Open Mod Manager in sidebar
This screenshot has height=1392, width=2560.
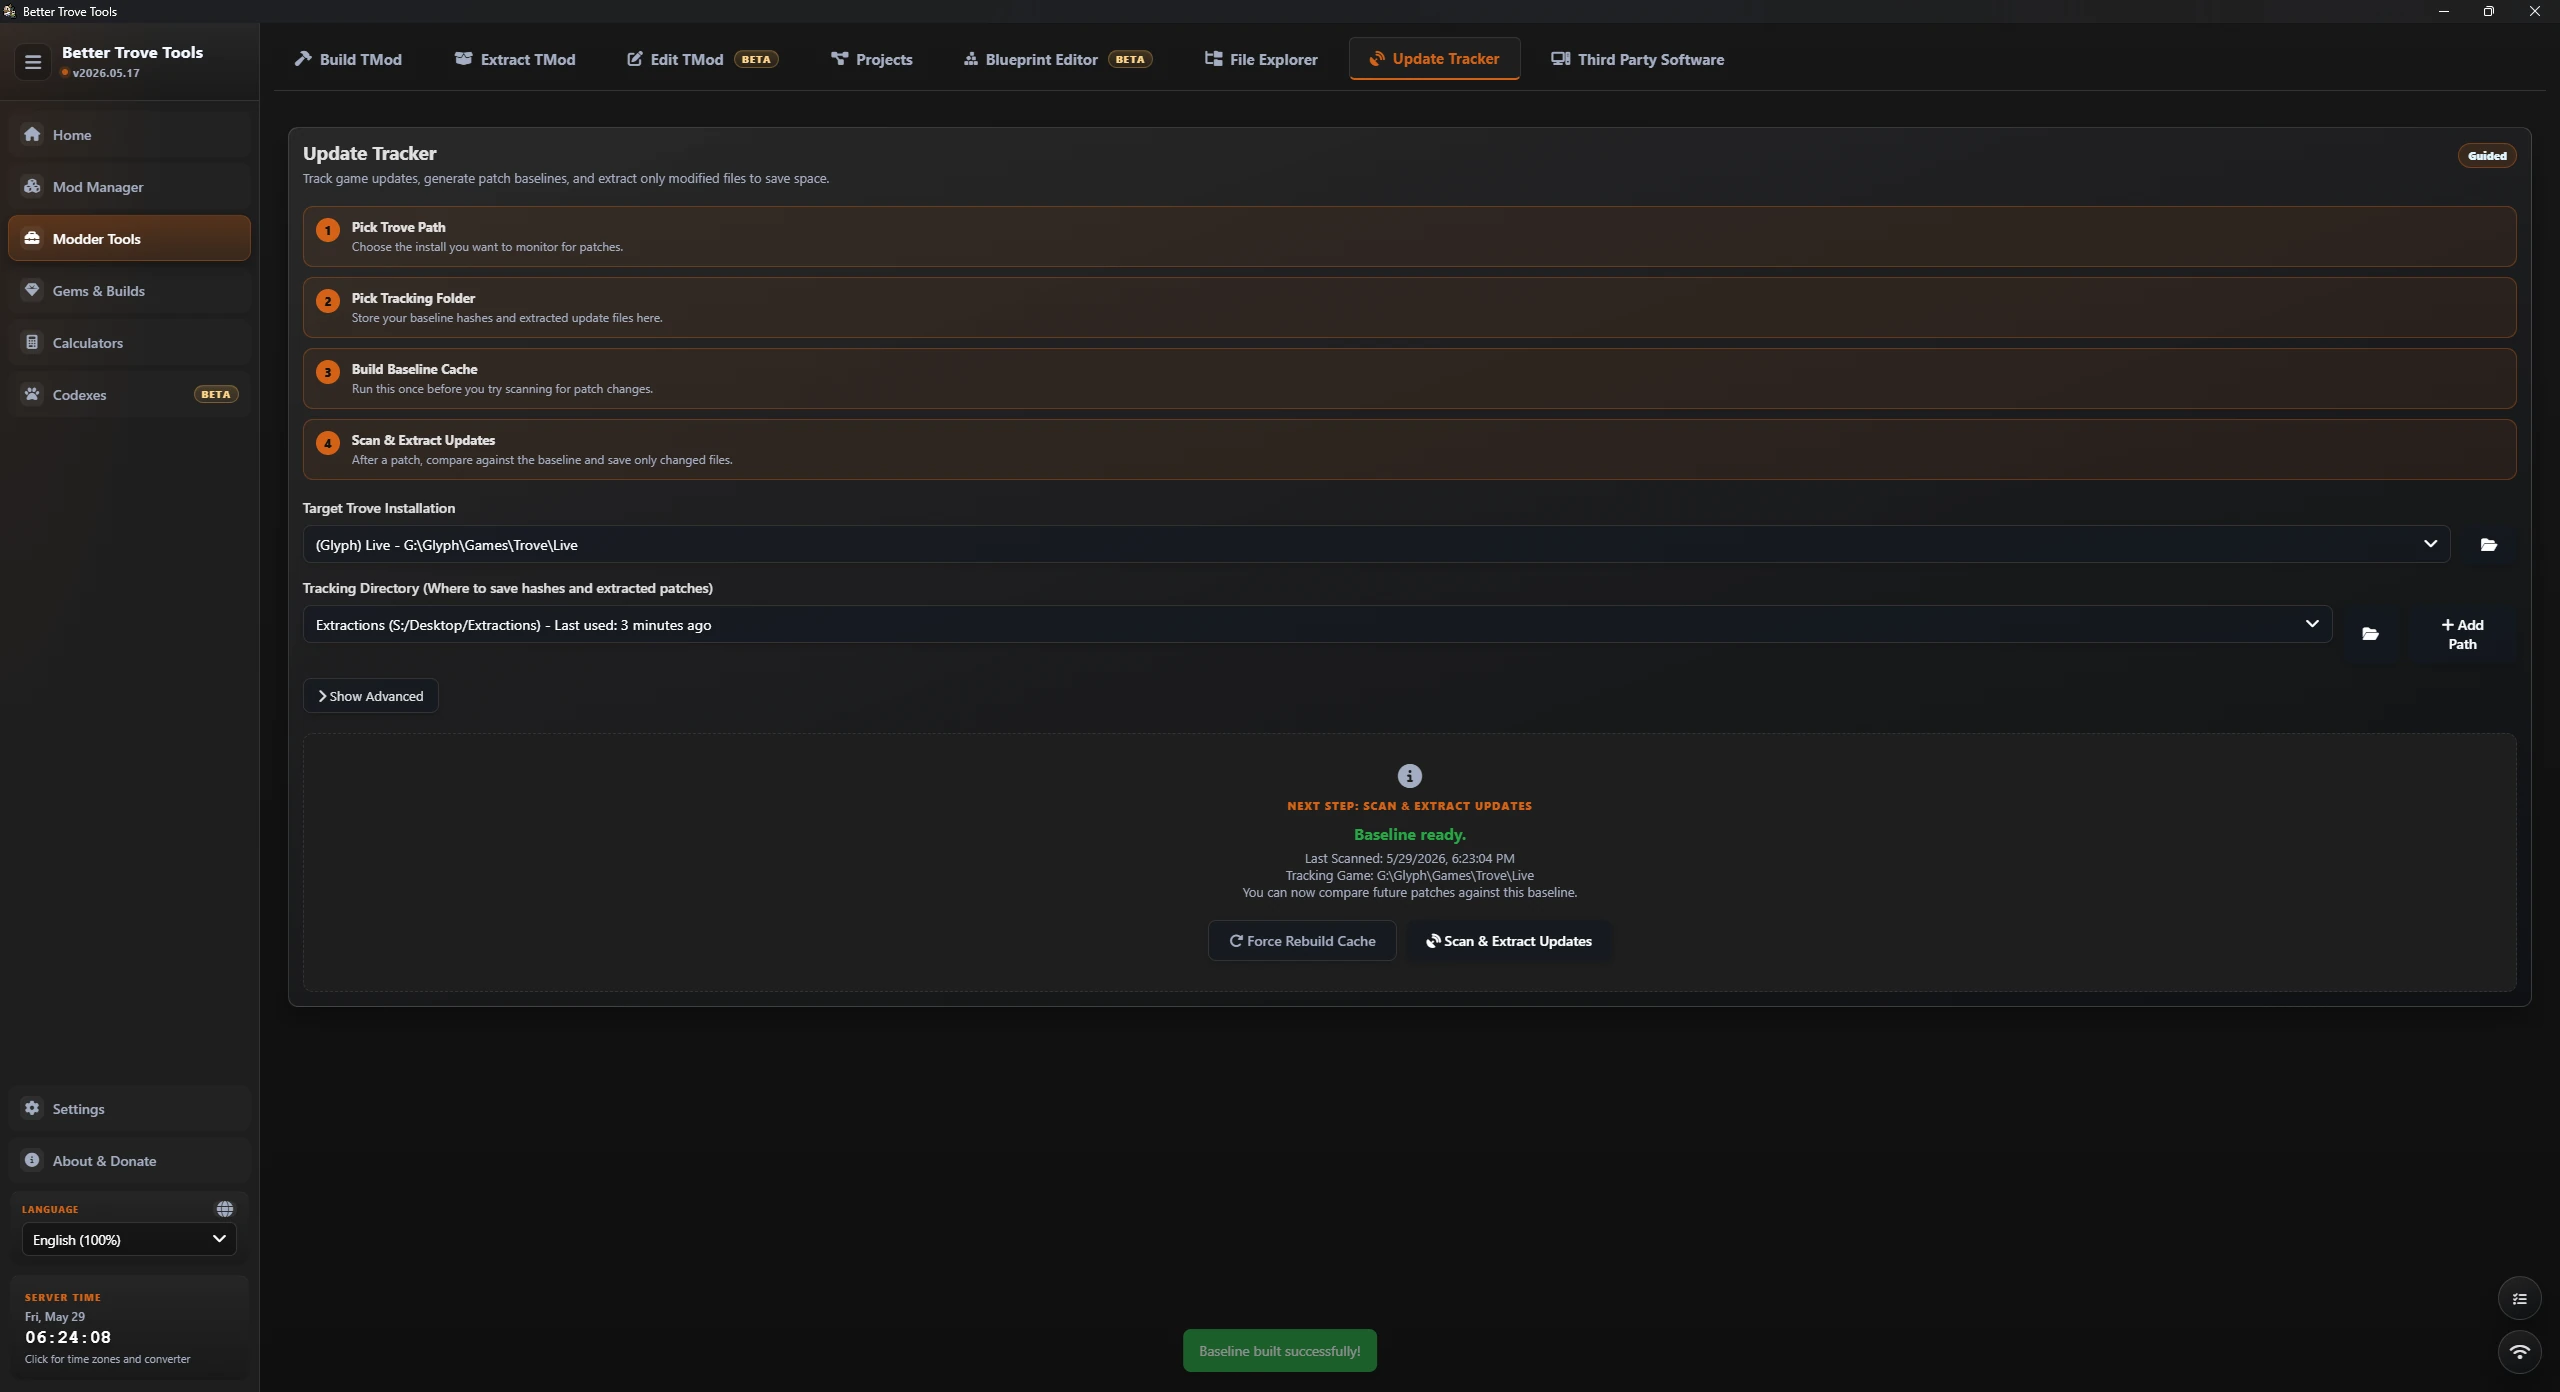click(x=129, y=187)
